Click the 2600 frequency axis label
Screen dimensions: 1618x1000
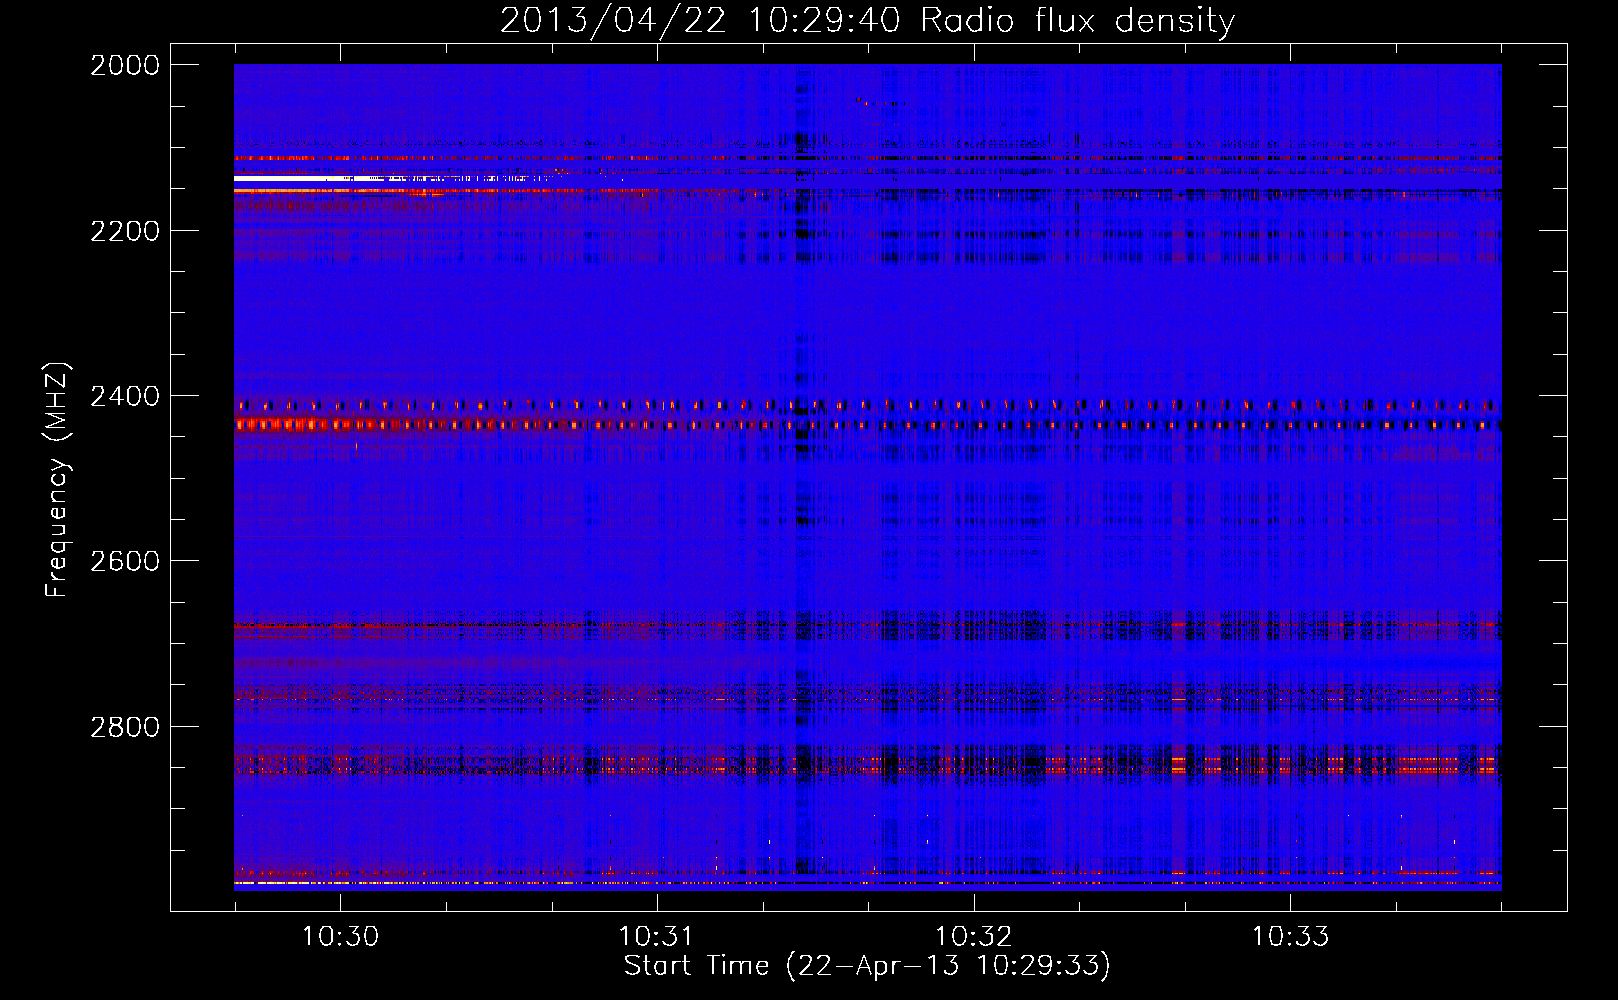point(125,561)
